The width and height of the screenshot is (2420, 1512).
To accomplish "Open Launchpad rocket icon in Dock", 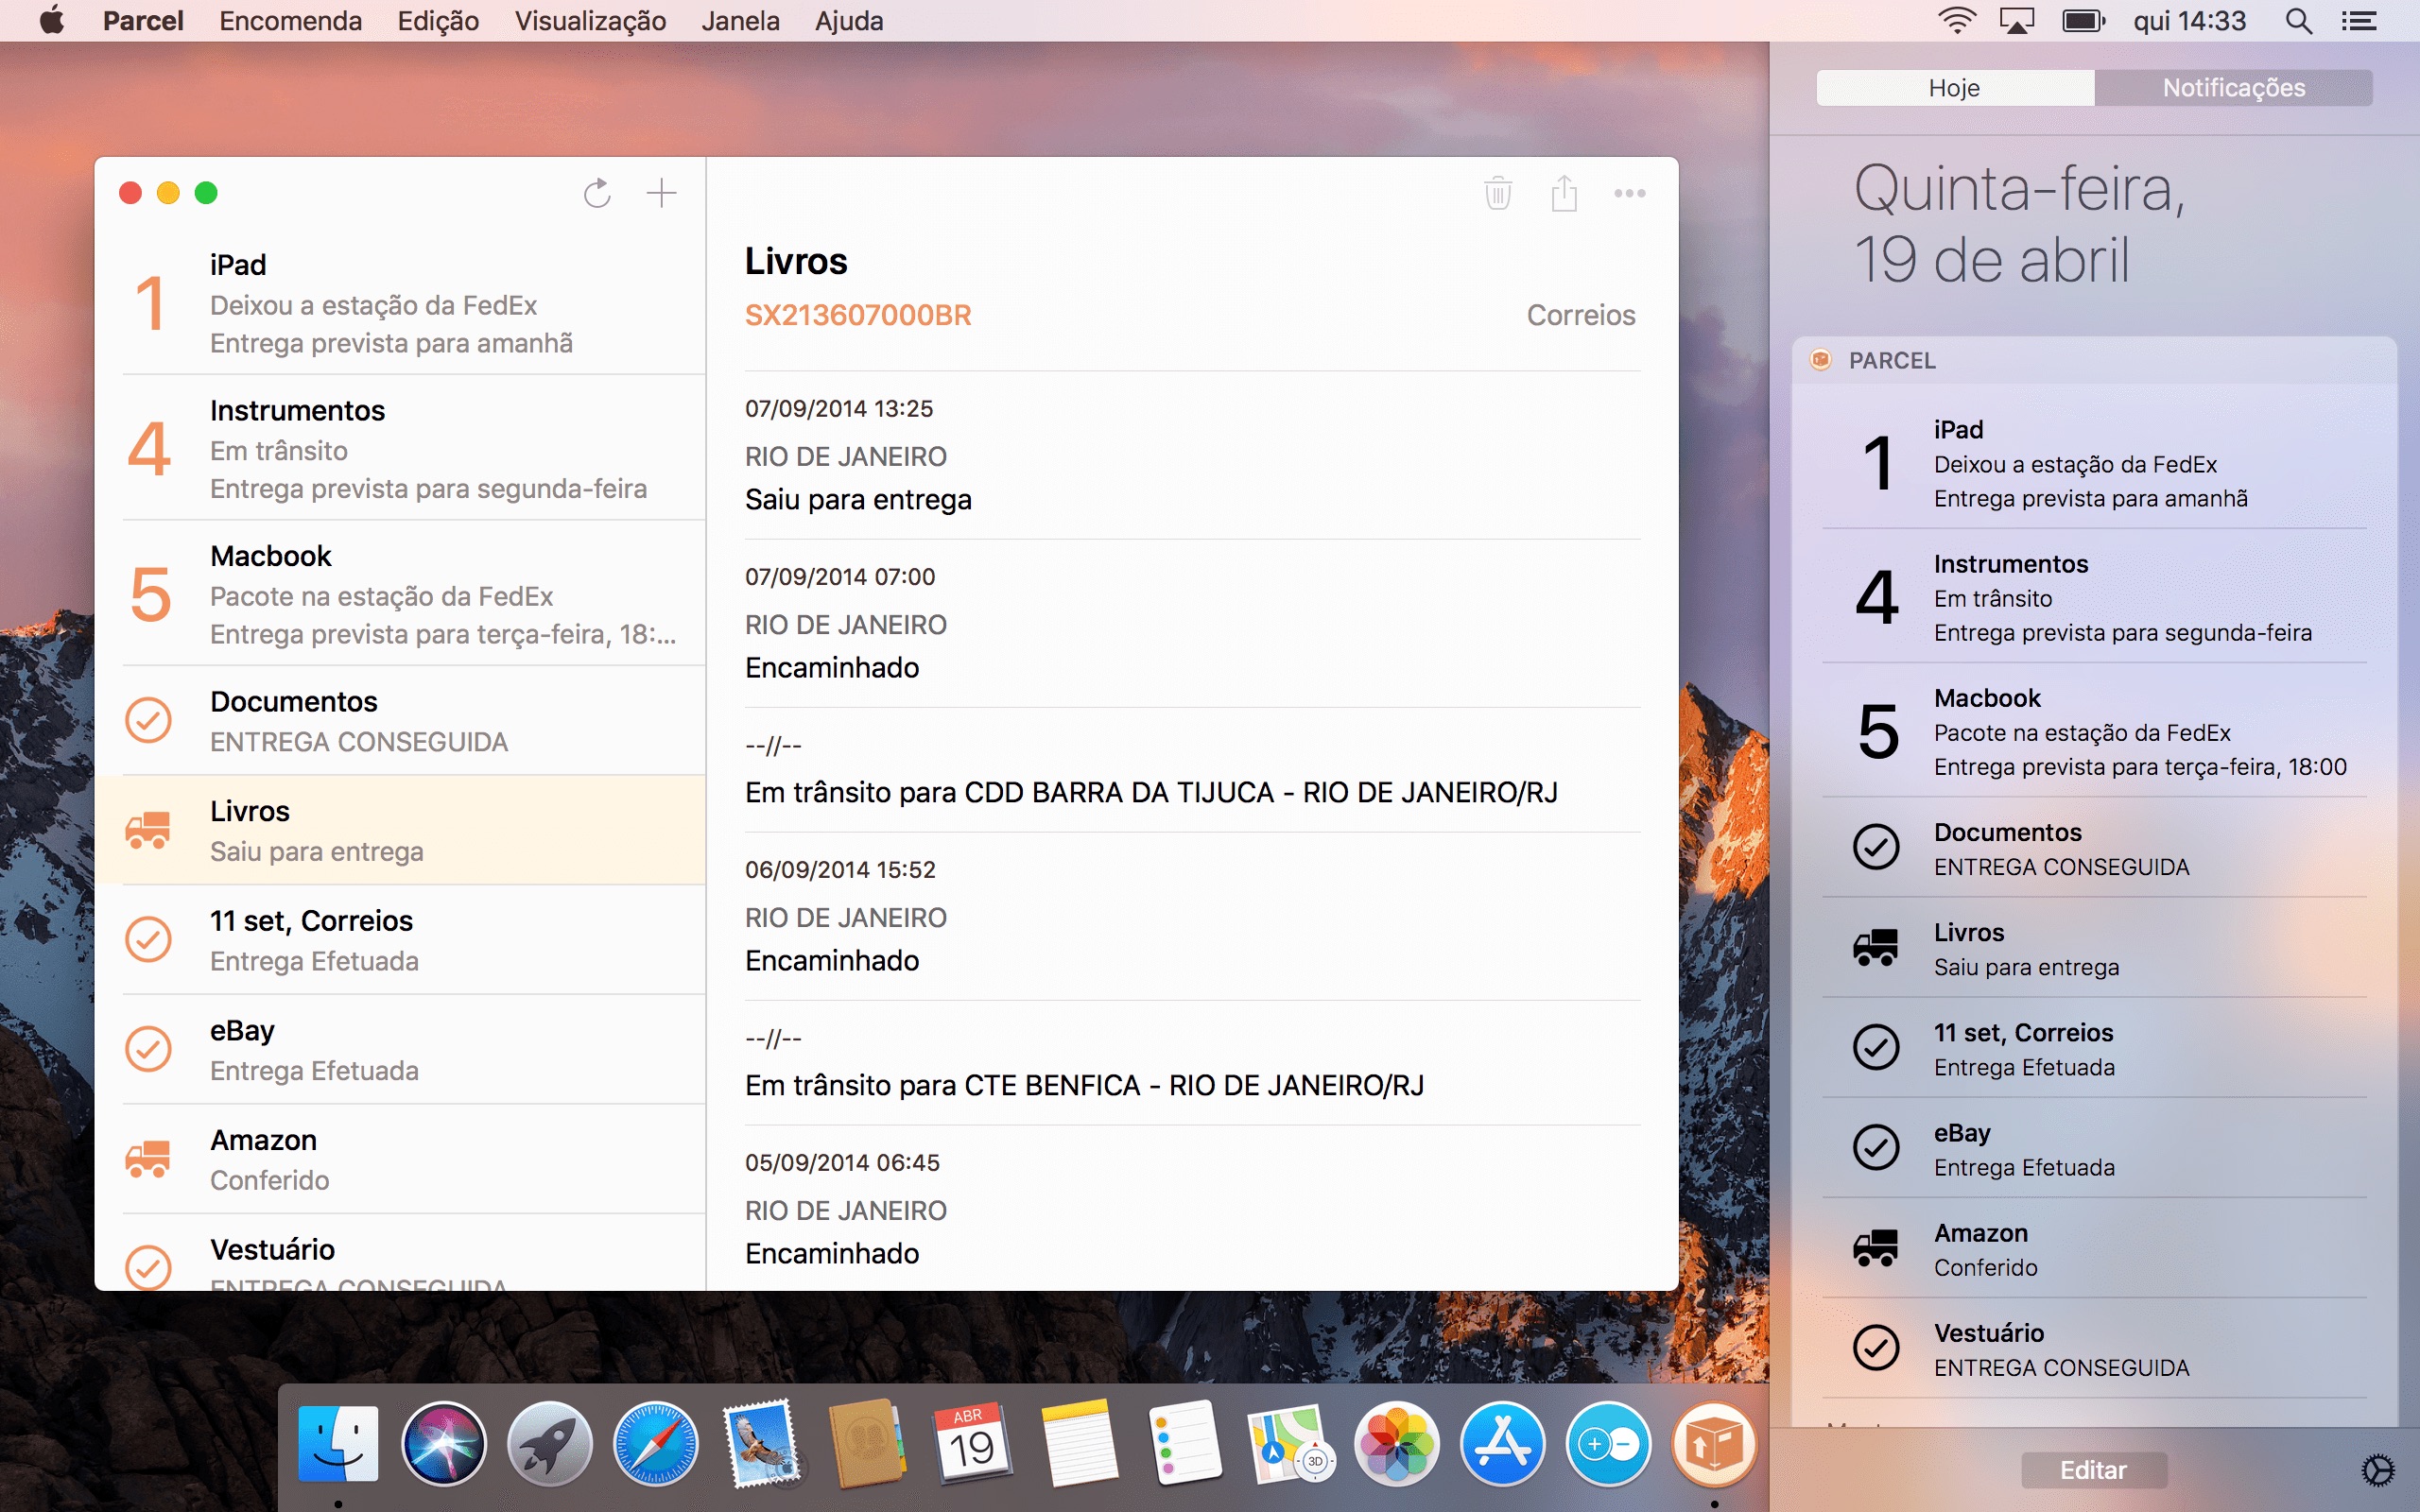I will (549, 1444).
